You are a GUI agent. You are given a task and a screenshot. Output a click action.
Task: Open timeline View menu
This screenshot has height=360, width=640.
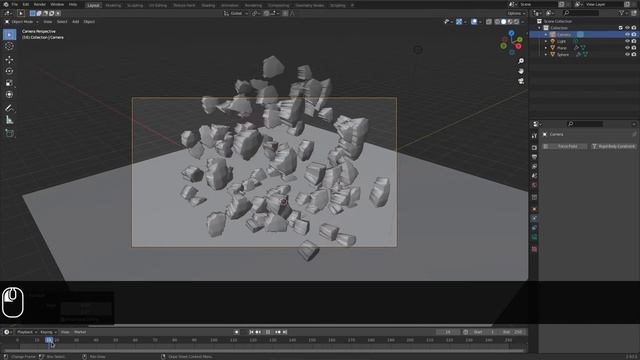coord(65,332)
